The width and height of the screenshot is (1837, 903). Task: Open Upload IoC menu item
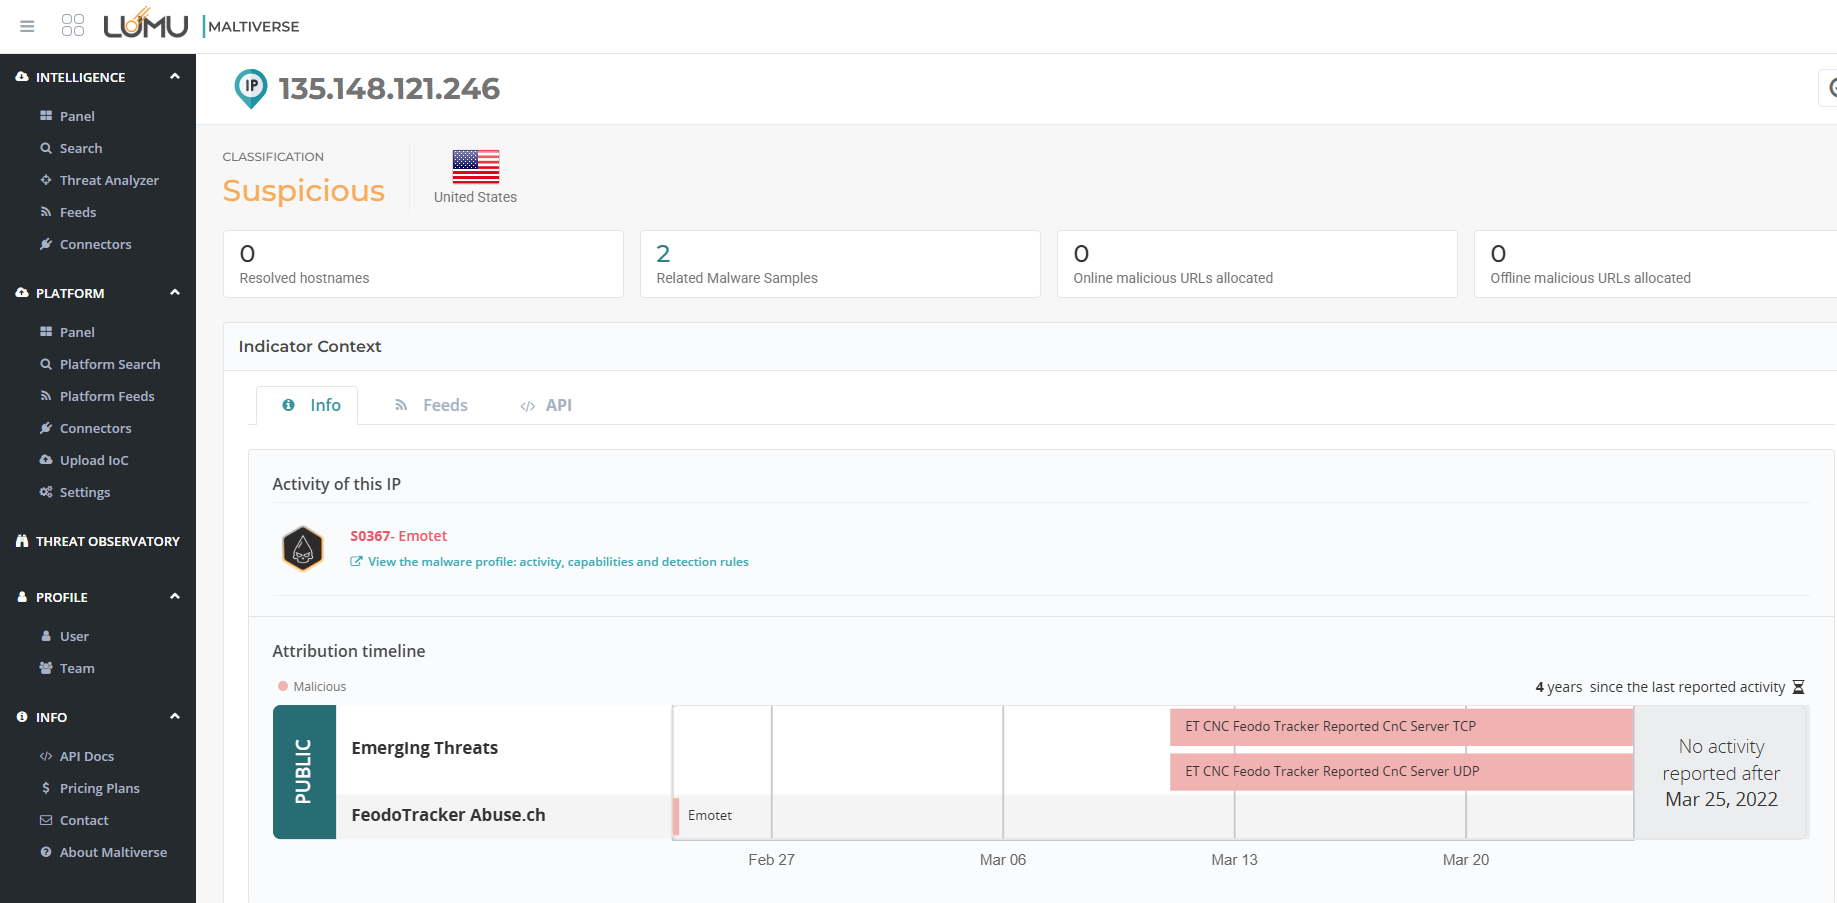[94, 460]
